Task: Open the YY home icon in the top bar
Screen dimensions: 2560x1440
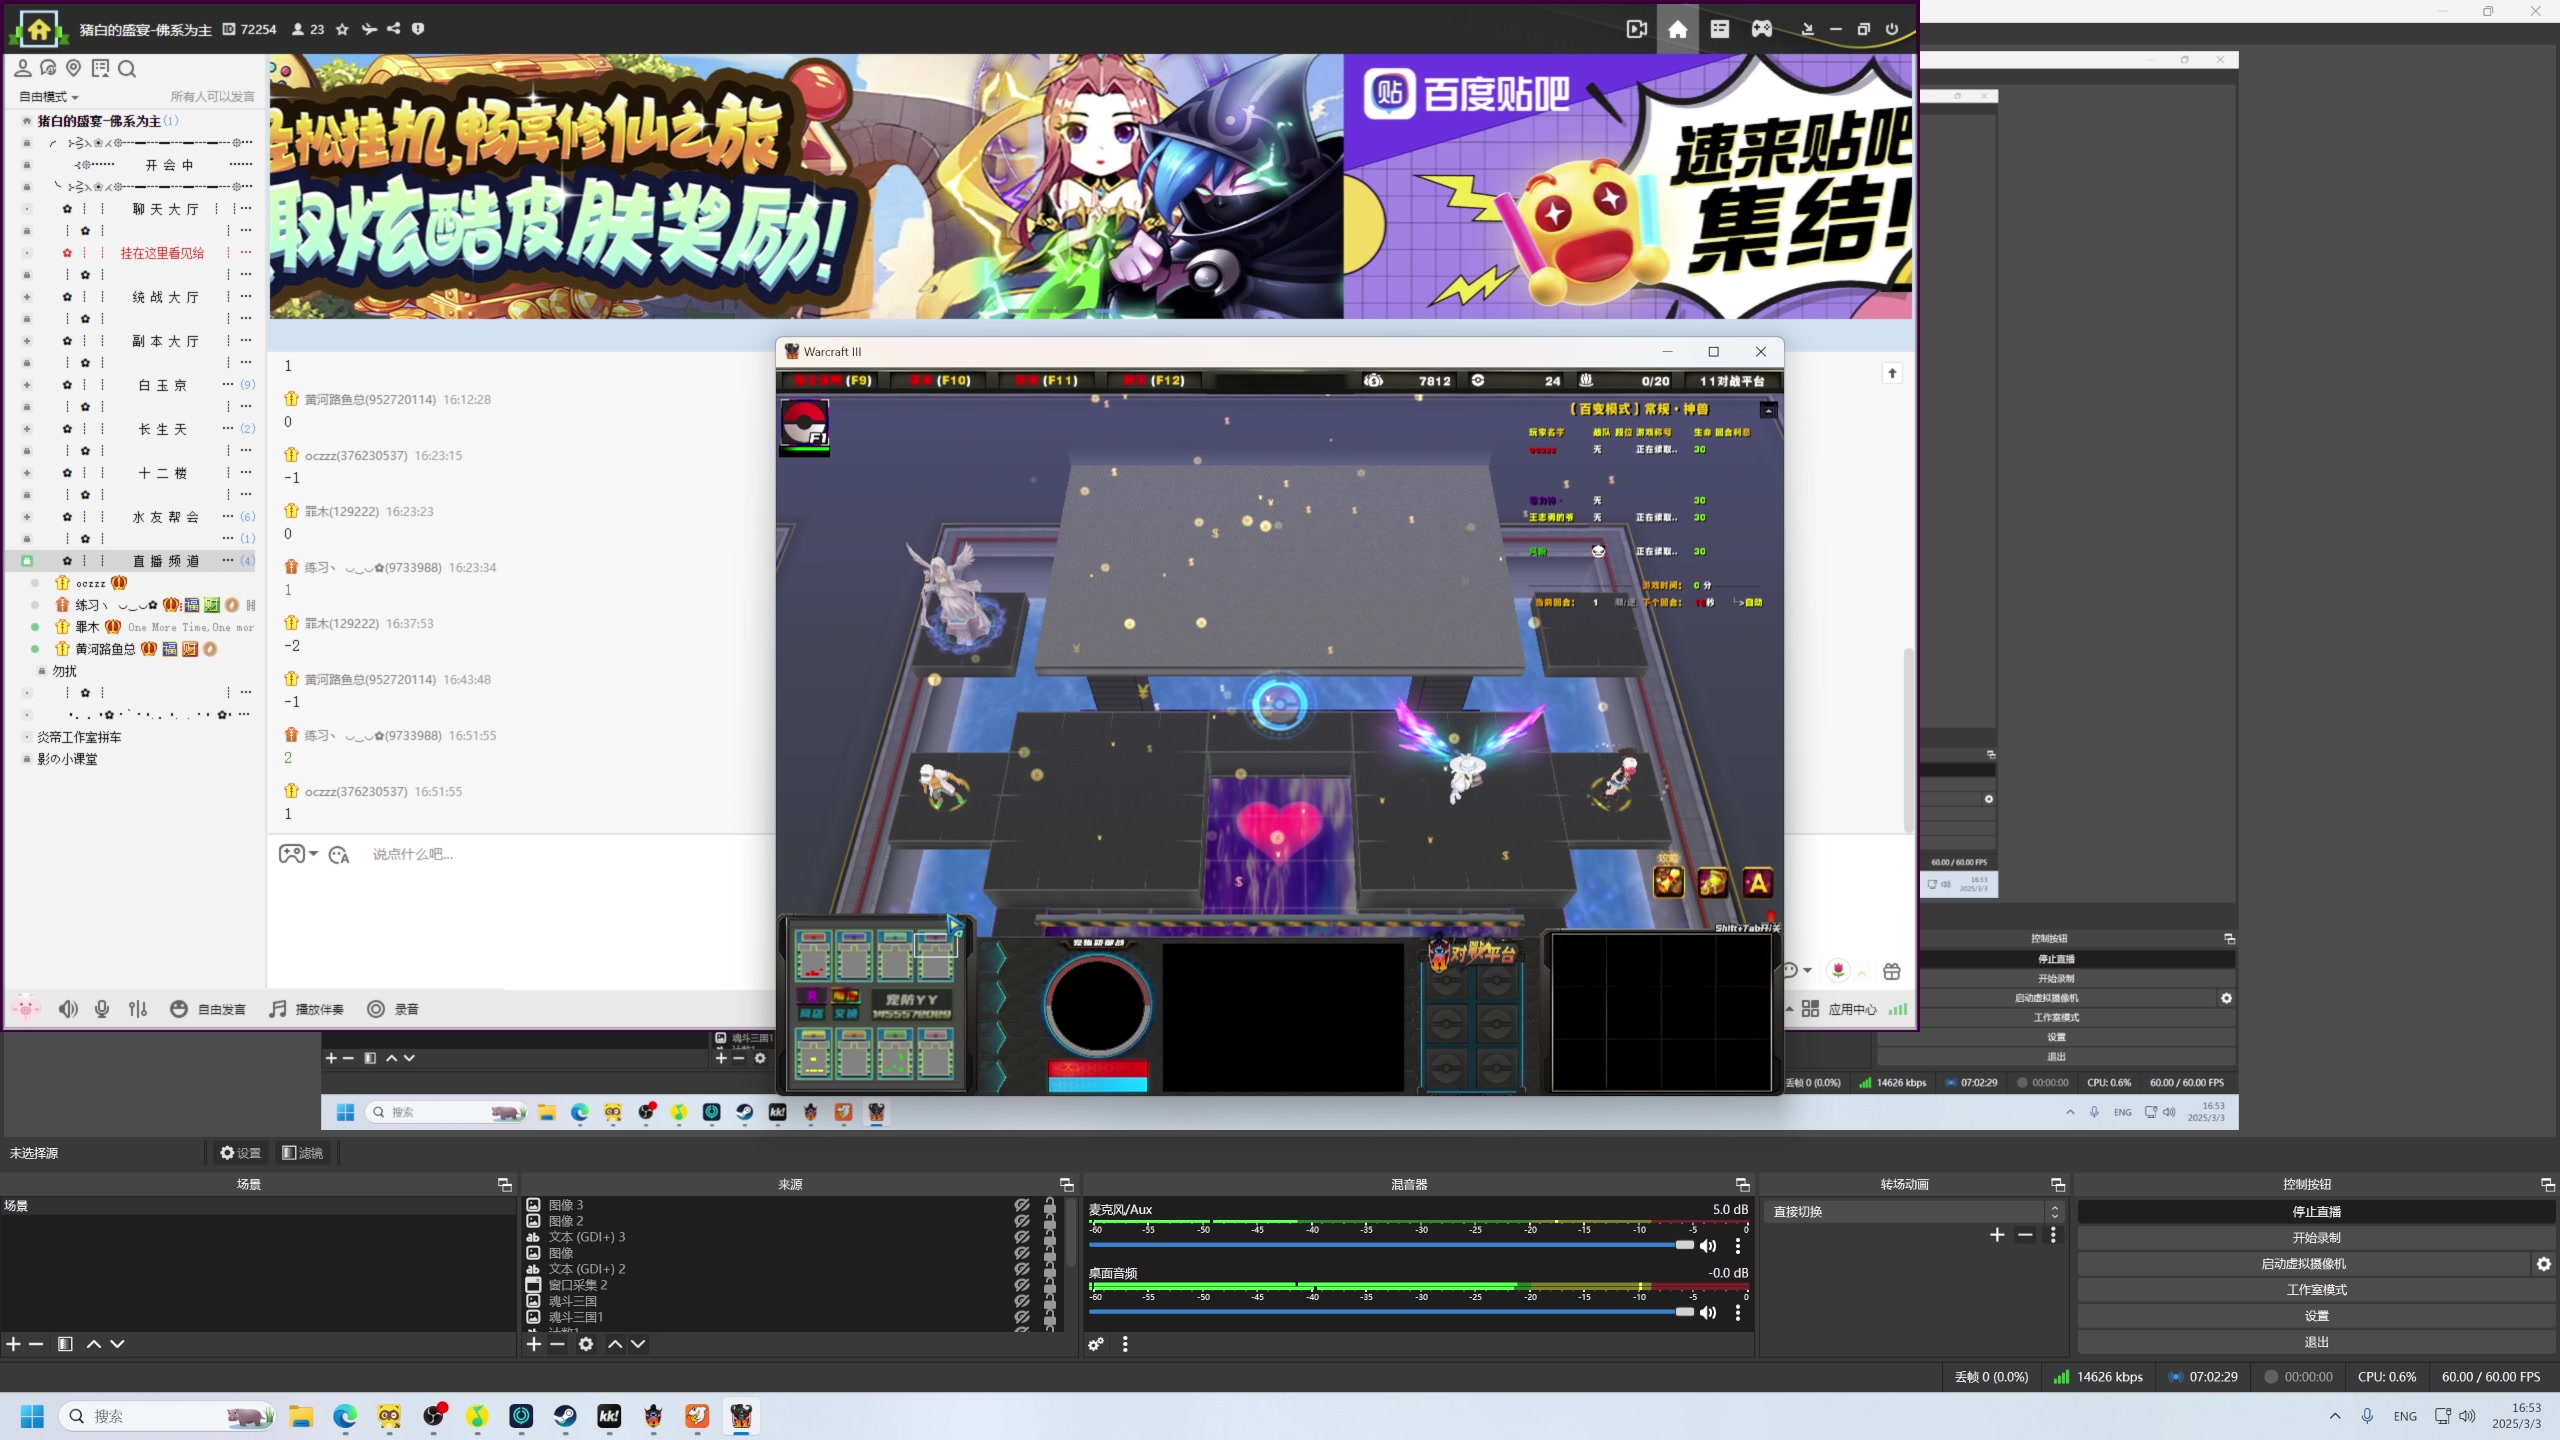Action: [x=1677, y=29]
